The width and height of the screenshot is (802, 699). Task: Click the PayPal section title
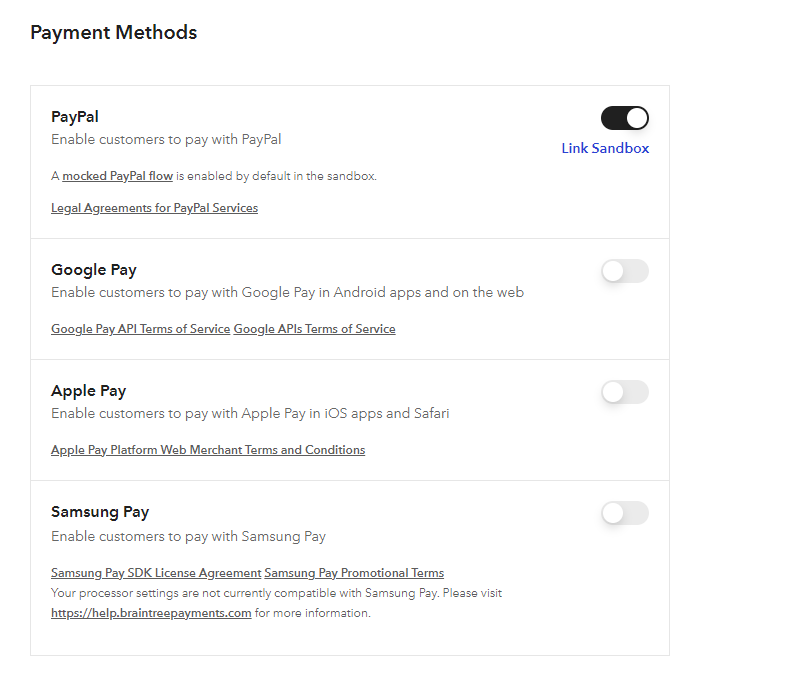(x=75, y=117)
